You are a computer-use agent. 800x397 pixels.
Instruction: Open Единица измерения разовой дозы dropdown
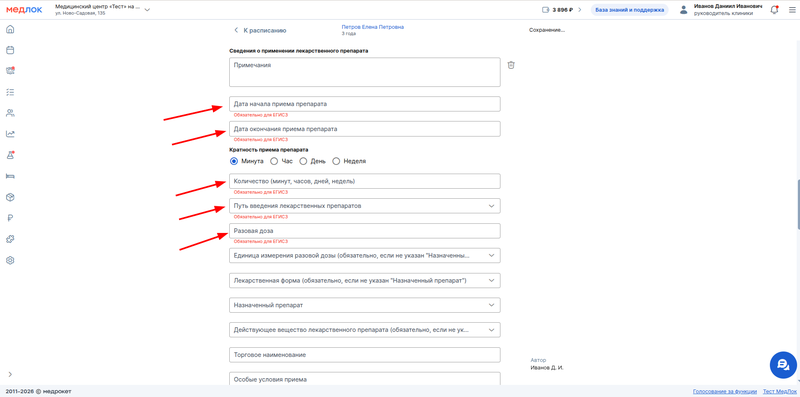point(365,255)
